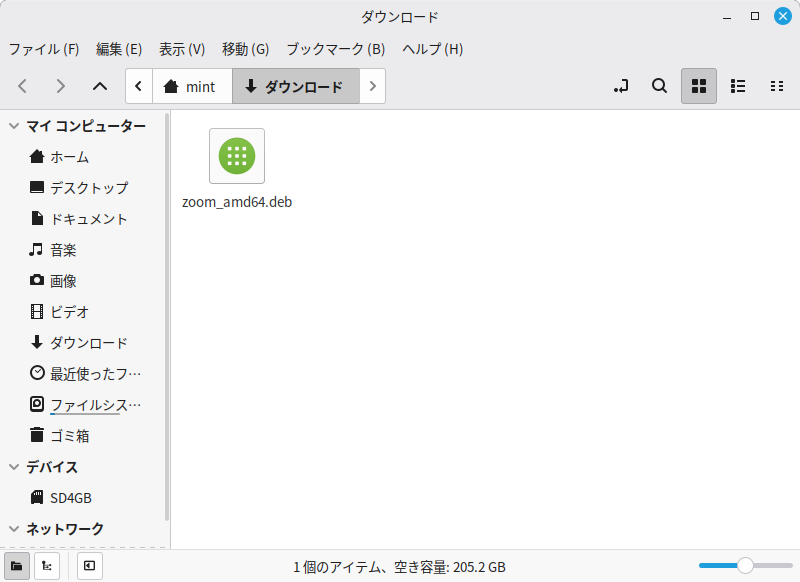Screen dimensions: 800x582
Task: Switch to list view
Action: click(x=738, y=86)
